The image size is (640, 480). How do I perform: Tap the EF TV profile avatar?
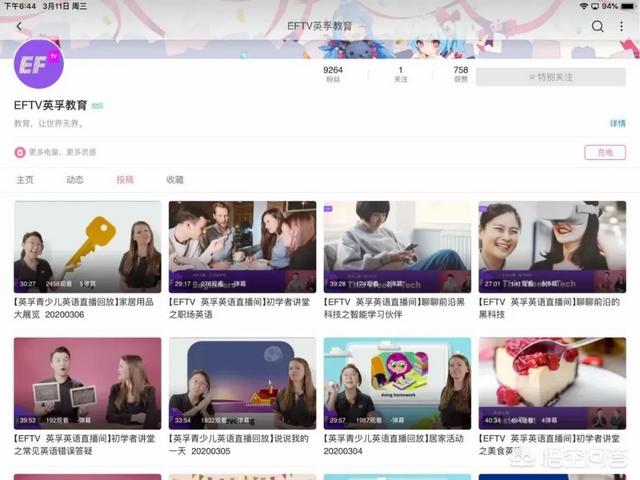coord(38,65)
